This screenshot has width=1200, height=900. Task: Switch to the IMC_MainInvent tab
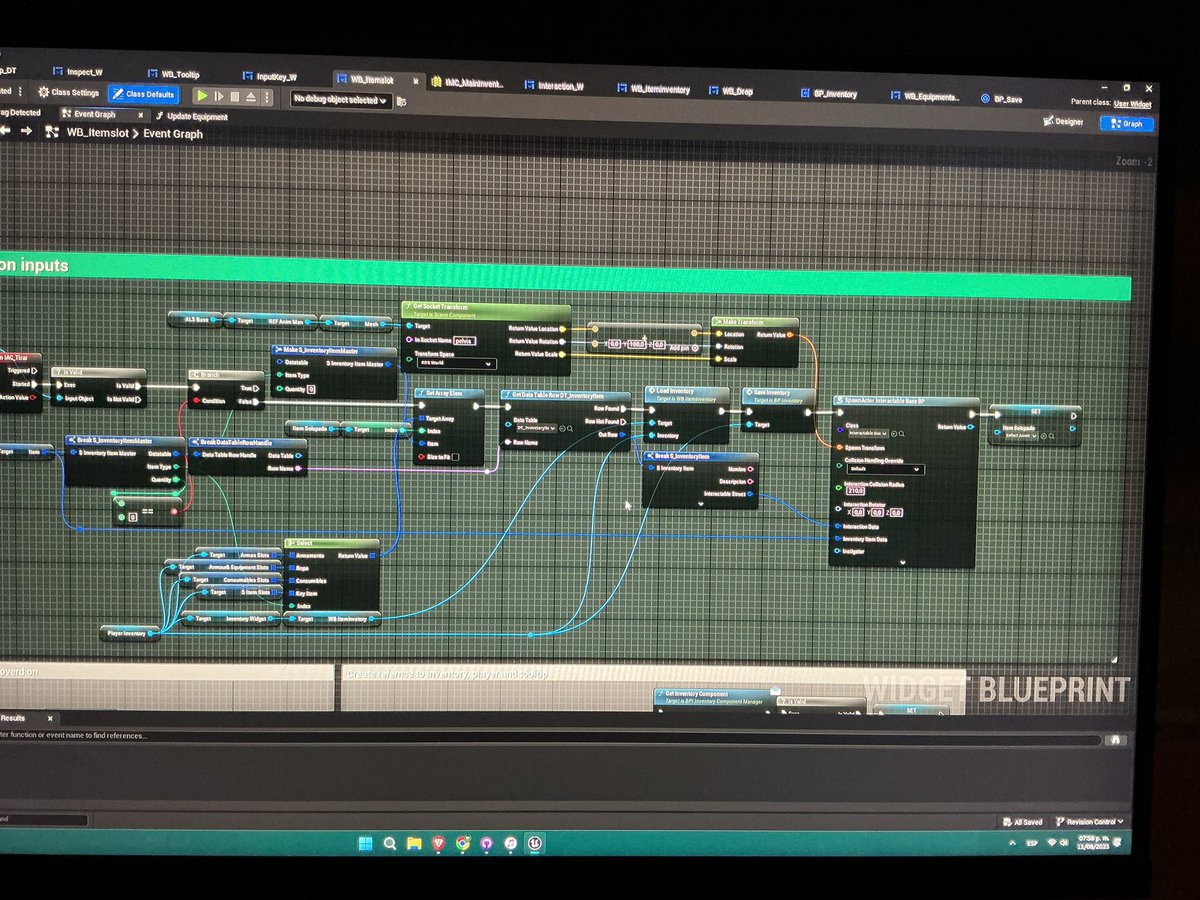coord(466,83)
